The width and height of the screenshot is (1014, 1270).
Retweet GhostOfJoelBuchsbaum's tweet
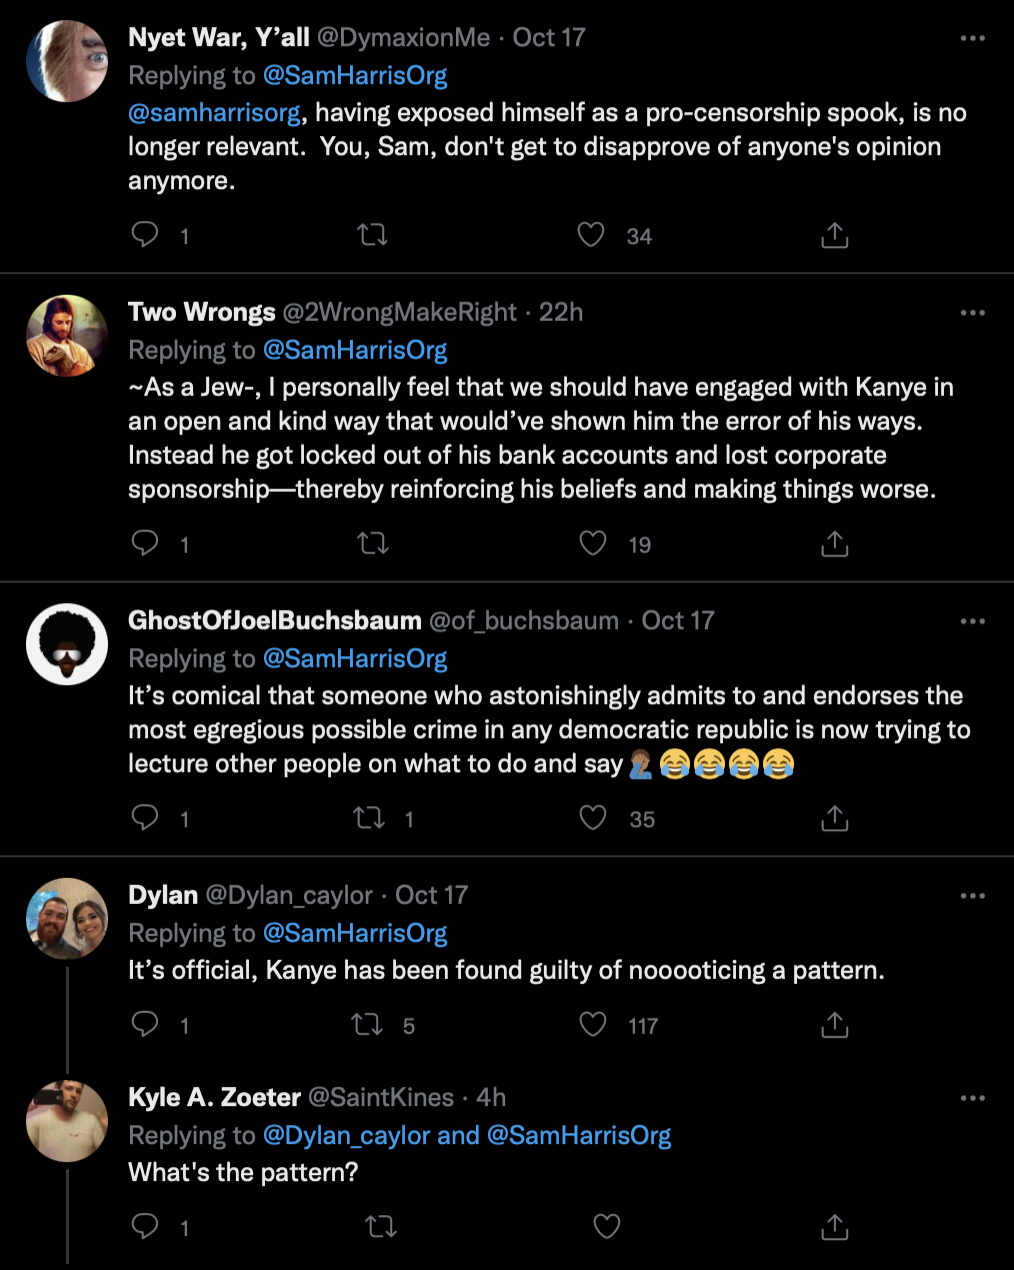[369, 818]
